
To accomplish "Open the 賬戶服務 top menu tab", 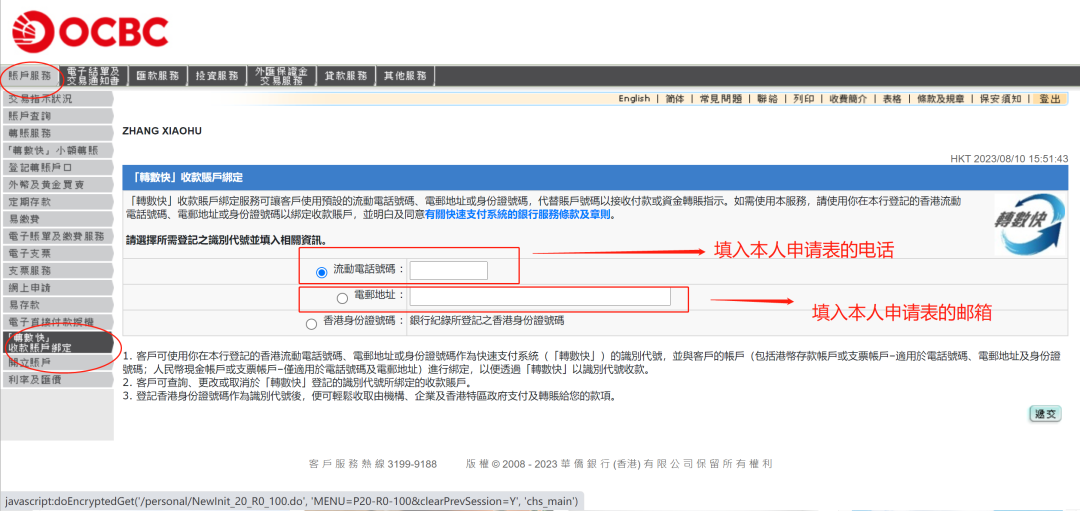I will [x=30, y=76].
